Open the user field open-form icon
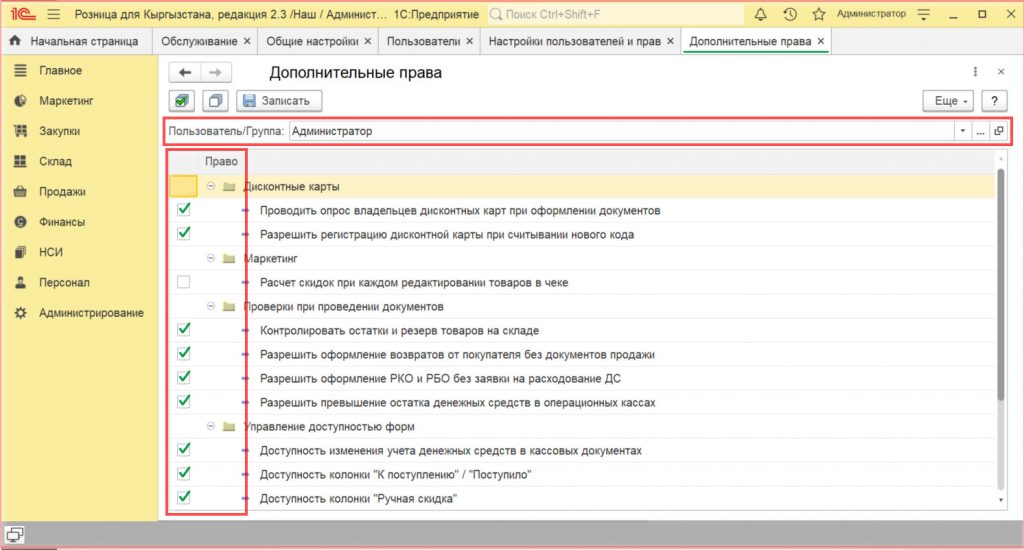Screen dimensions: 1024x550 [x=998, y=131]
